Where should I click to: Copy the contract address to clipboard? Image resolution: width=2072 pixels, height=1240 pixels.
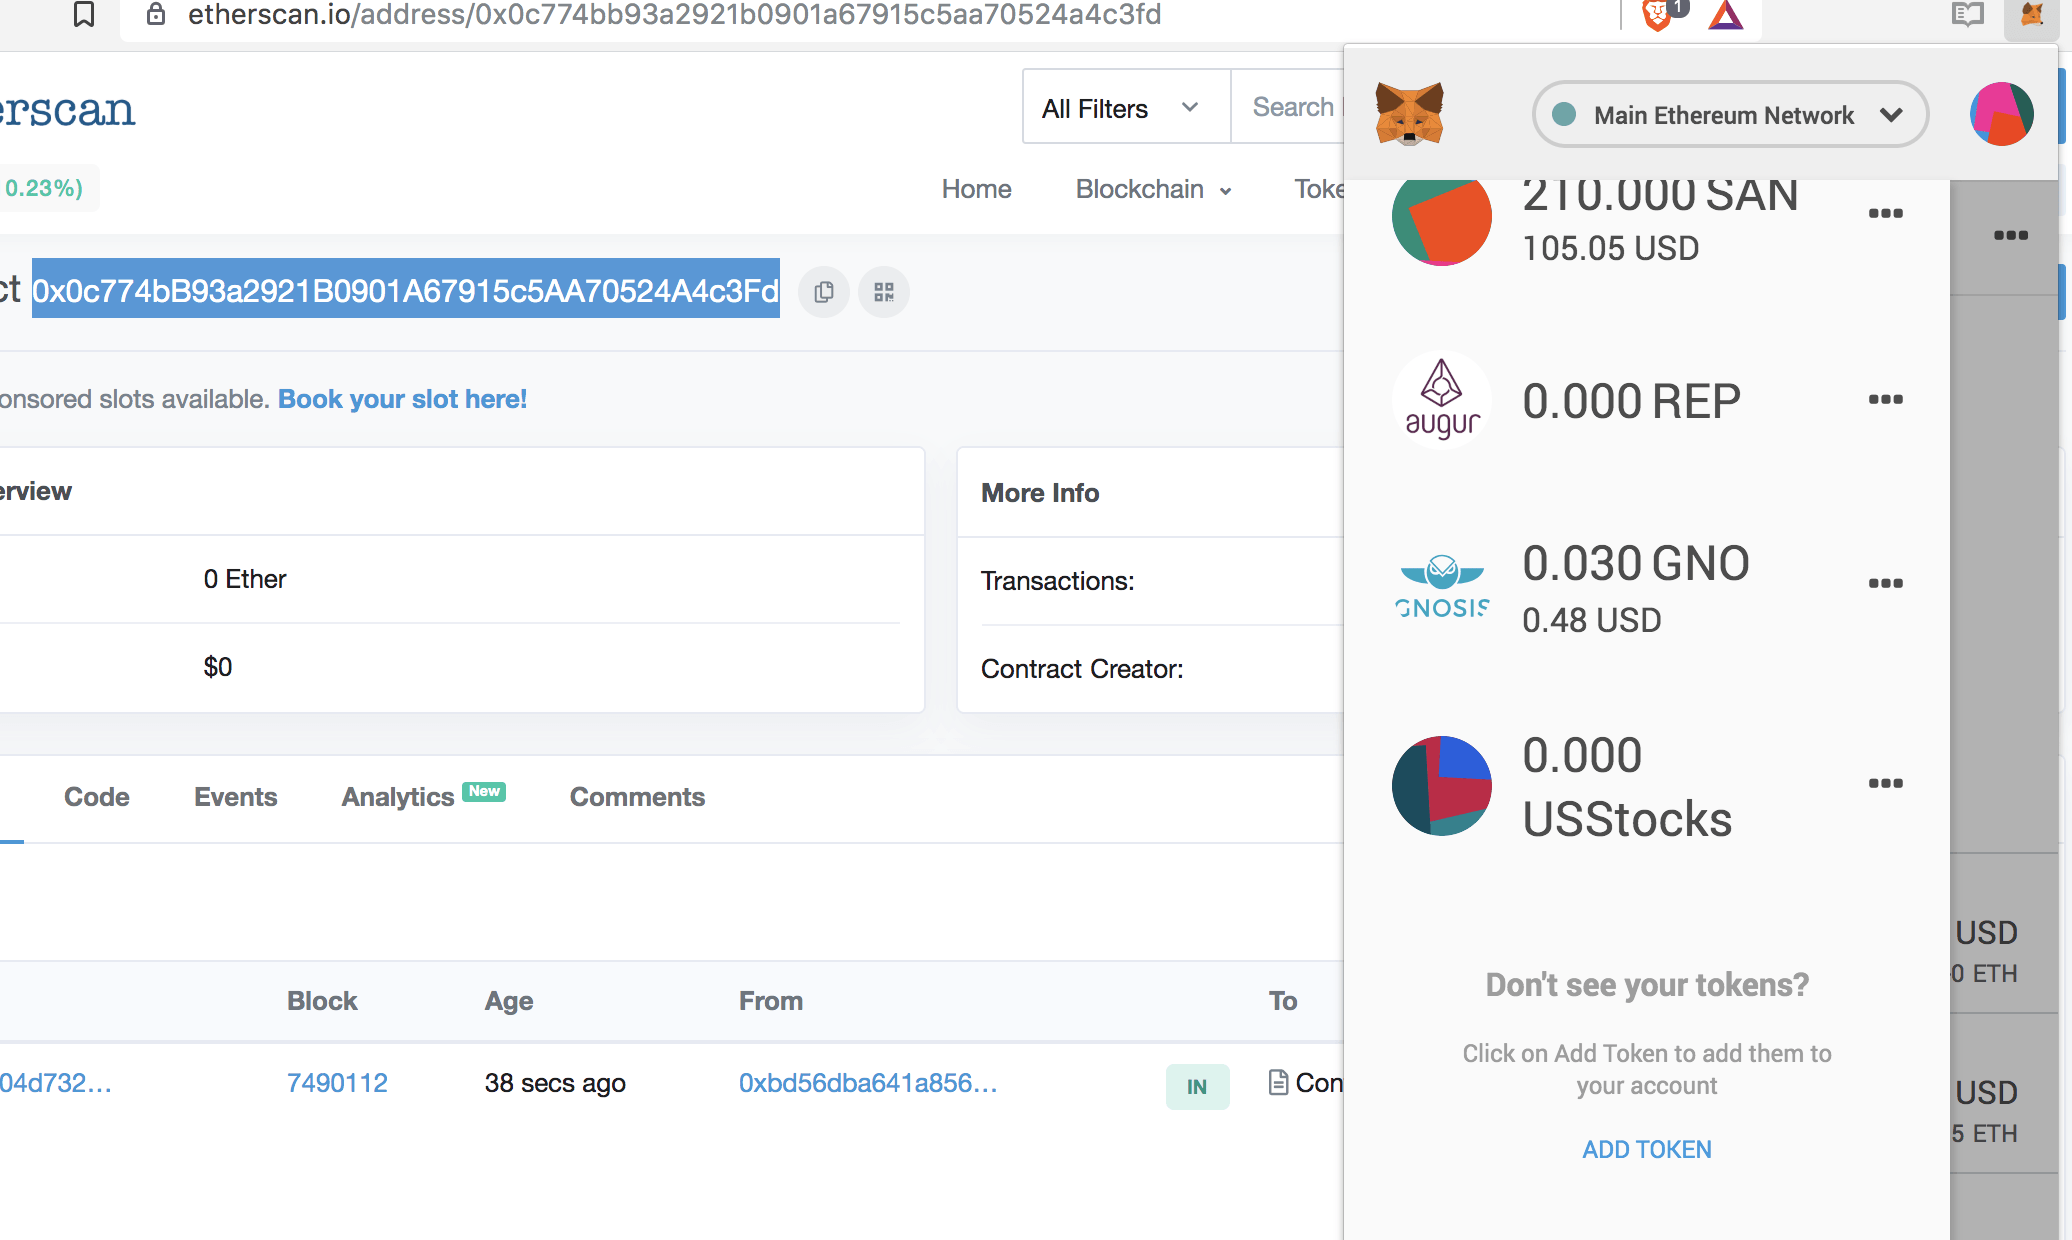point(824,292)
